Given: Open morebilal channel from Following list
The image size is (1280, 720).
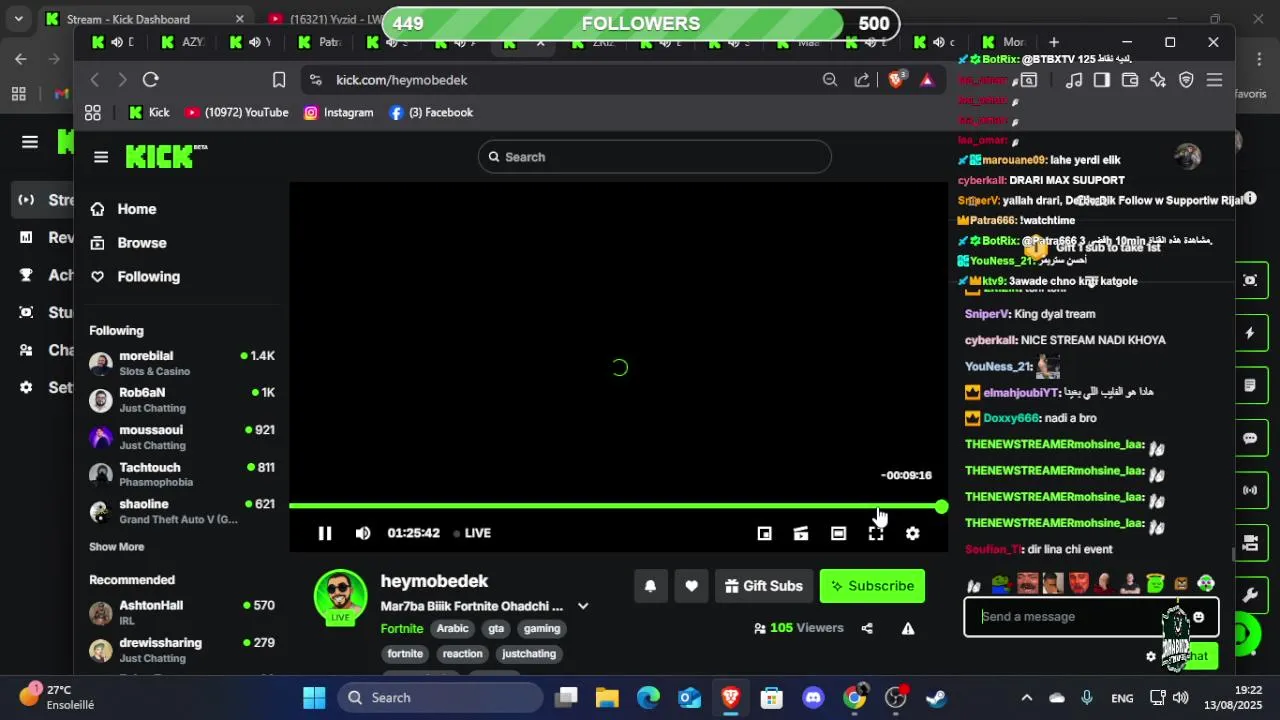Looking at the screenshot, I should (182, 363).
